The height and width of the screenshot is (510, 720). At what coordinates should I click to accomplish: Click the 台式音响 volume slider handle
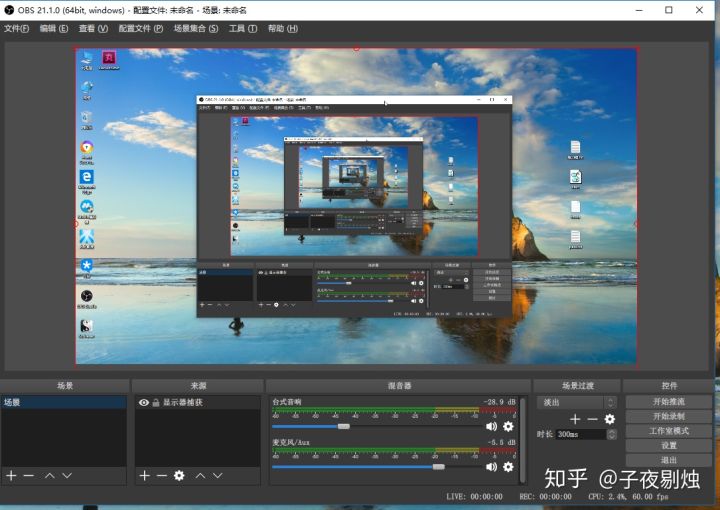(344, 426)
